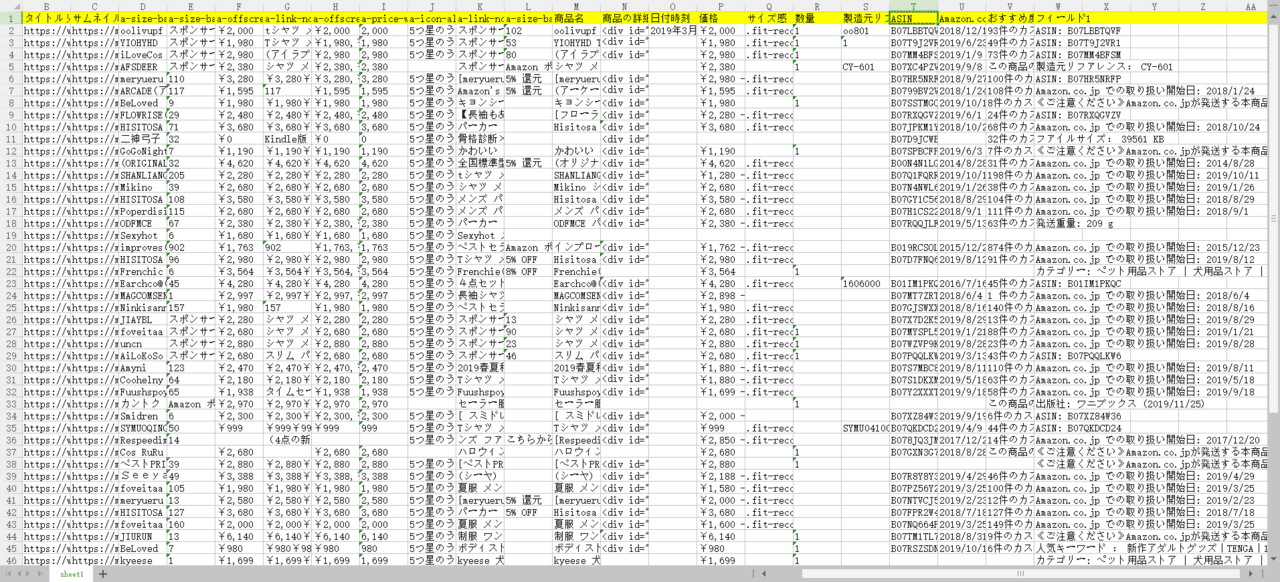Image resolution: width=1280 pixels, height=582 pixels.
Task: Click the ¥4,620 cell in column P
Action: tap(723, 162)
